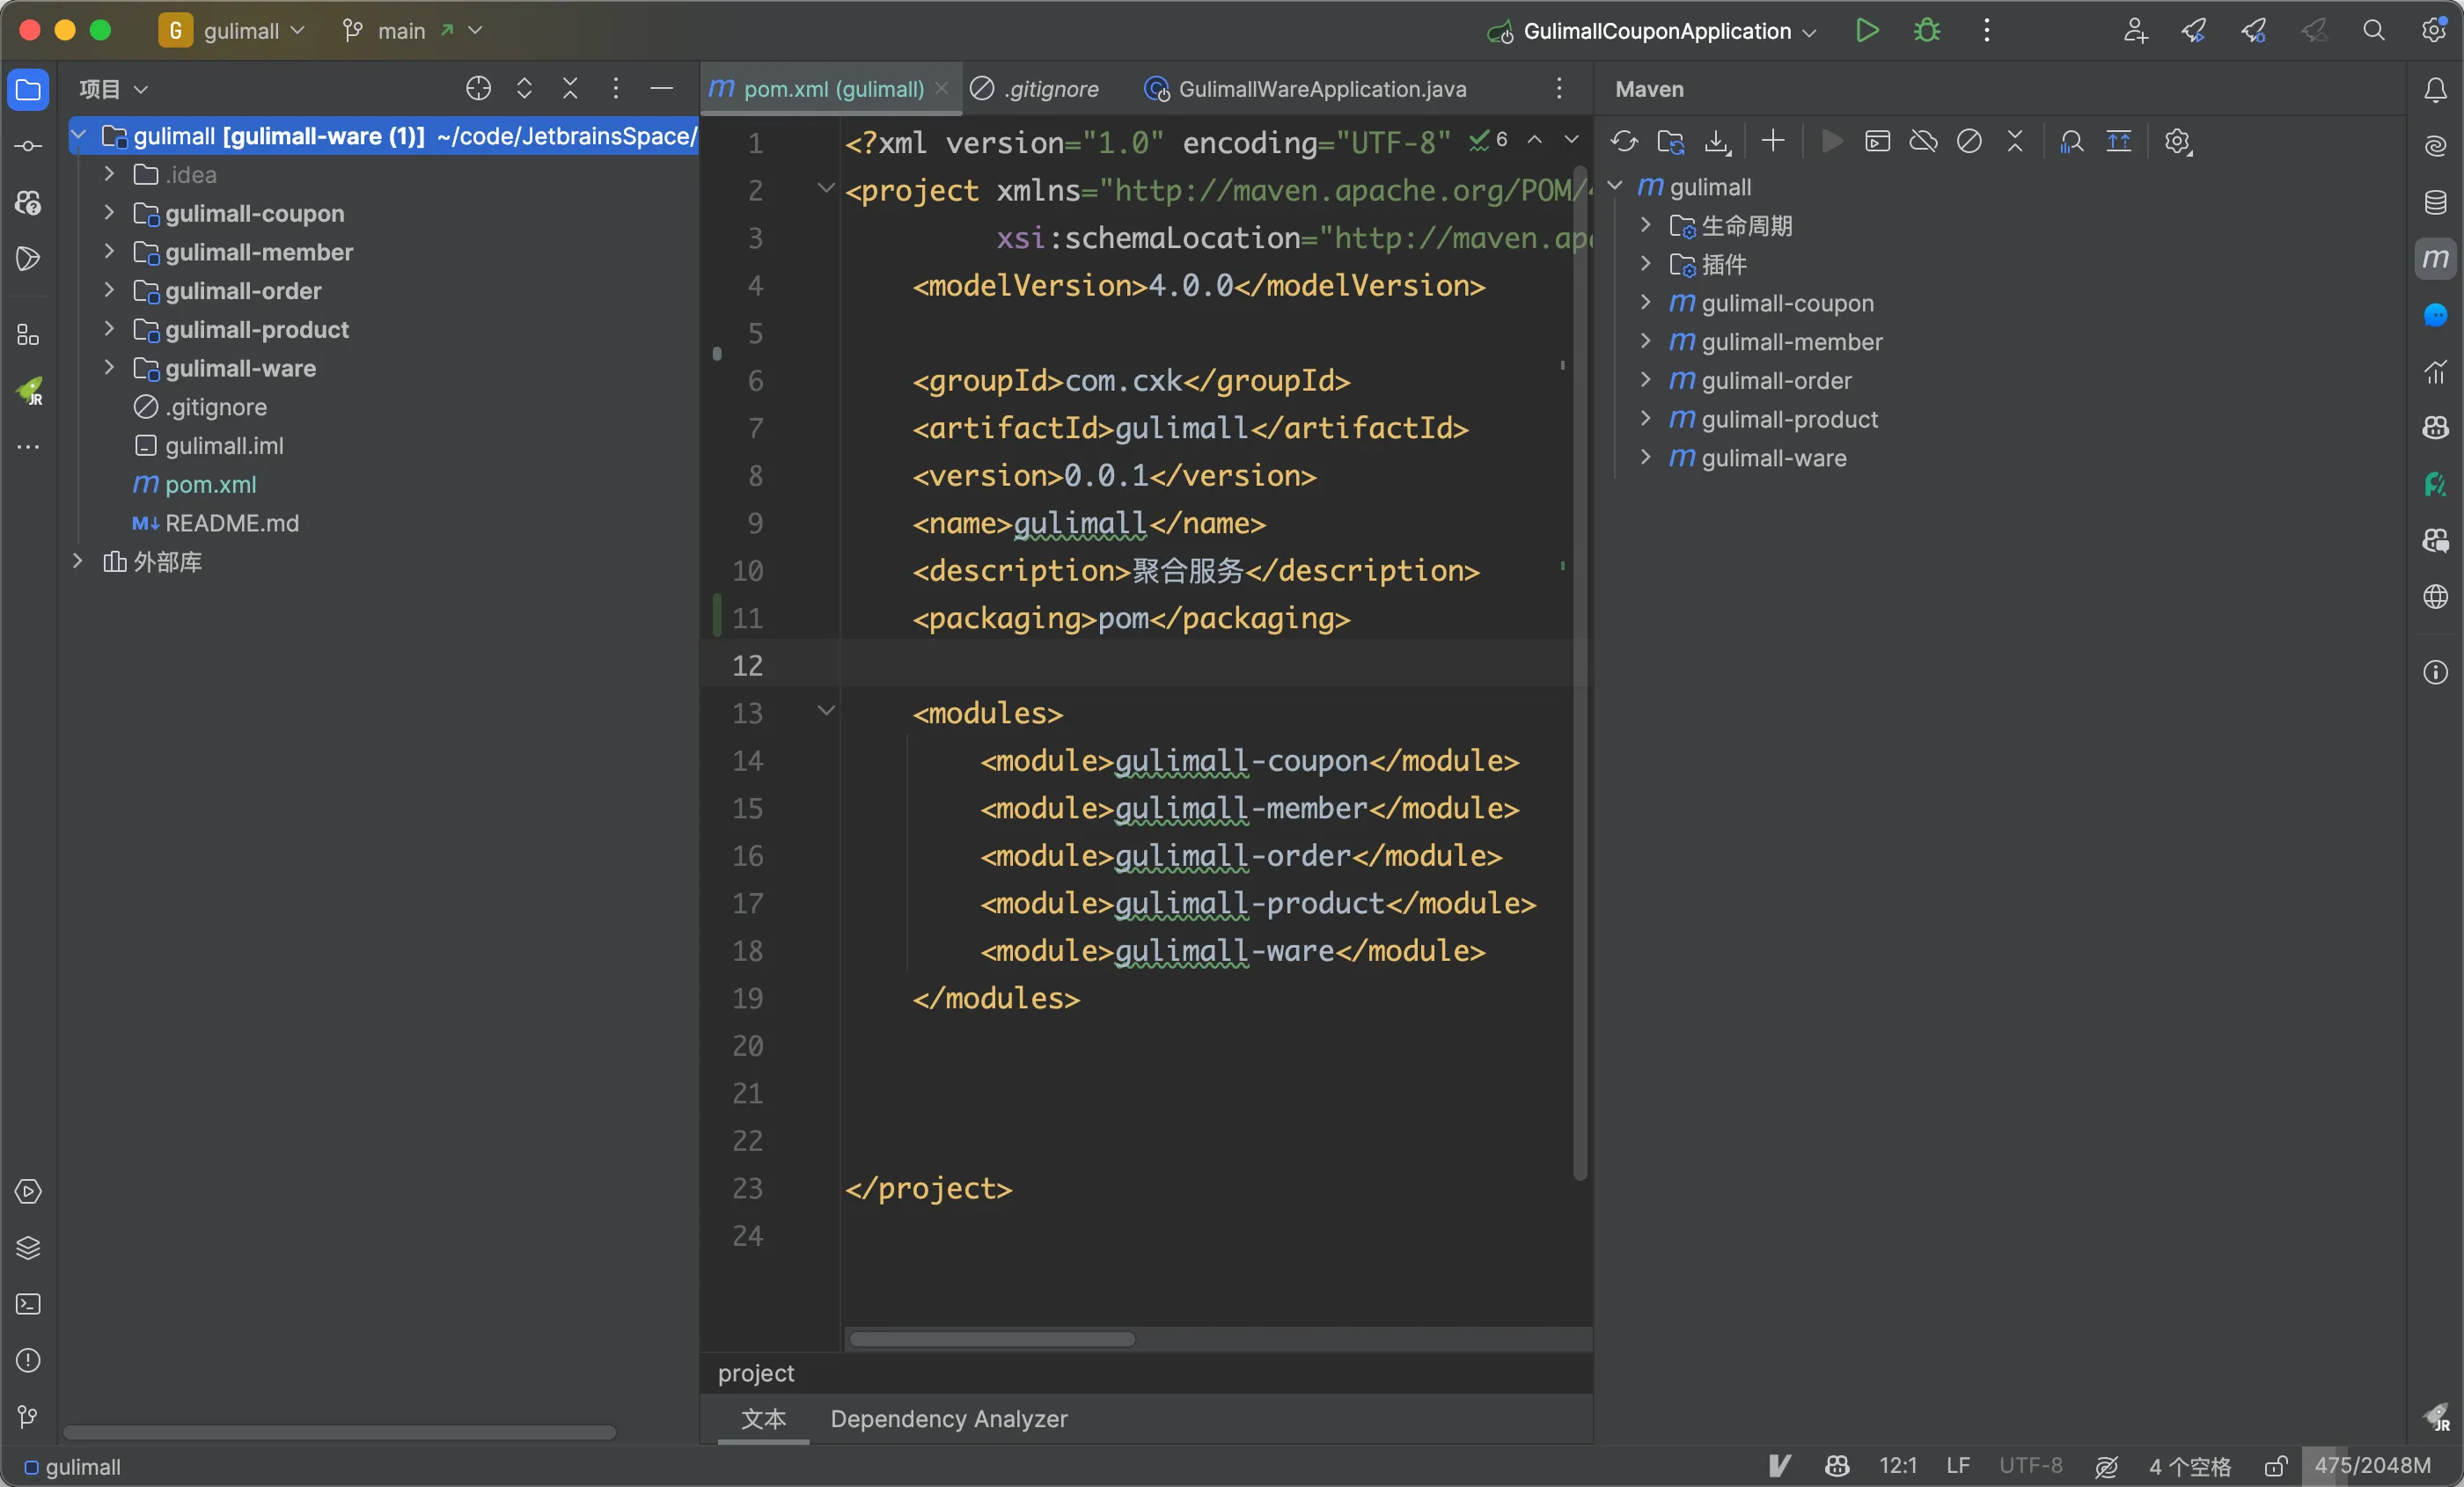This screenshot has height=1487, width=2464.
Task: Show Maven dependencies diagram icon
Action: pyautogui.click(x=2071, y=141)
